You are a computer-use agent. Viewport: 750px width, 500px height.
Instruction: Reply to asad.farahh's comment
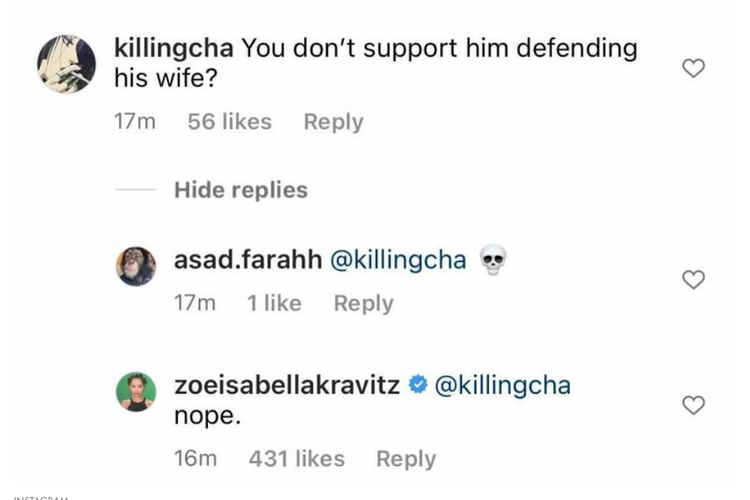click(363, 303)
